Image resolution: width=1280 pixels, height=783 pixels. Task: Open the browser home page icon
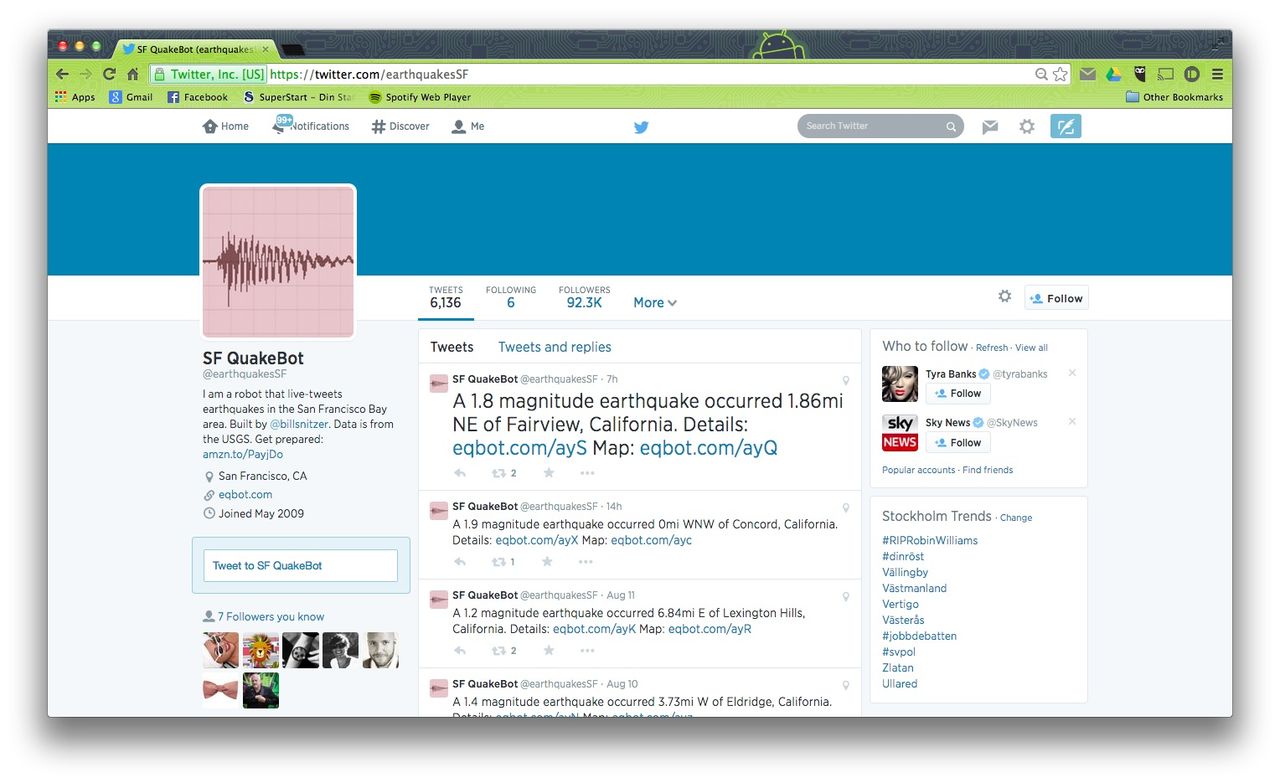[132, 74]
